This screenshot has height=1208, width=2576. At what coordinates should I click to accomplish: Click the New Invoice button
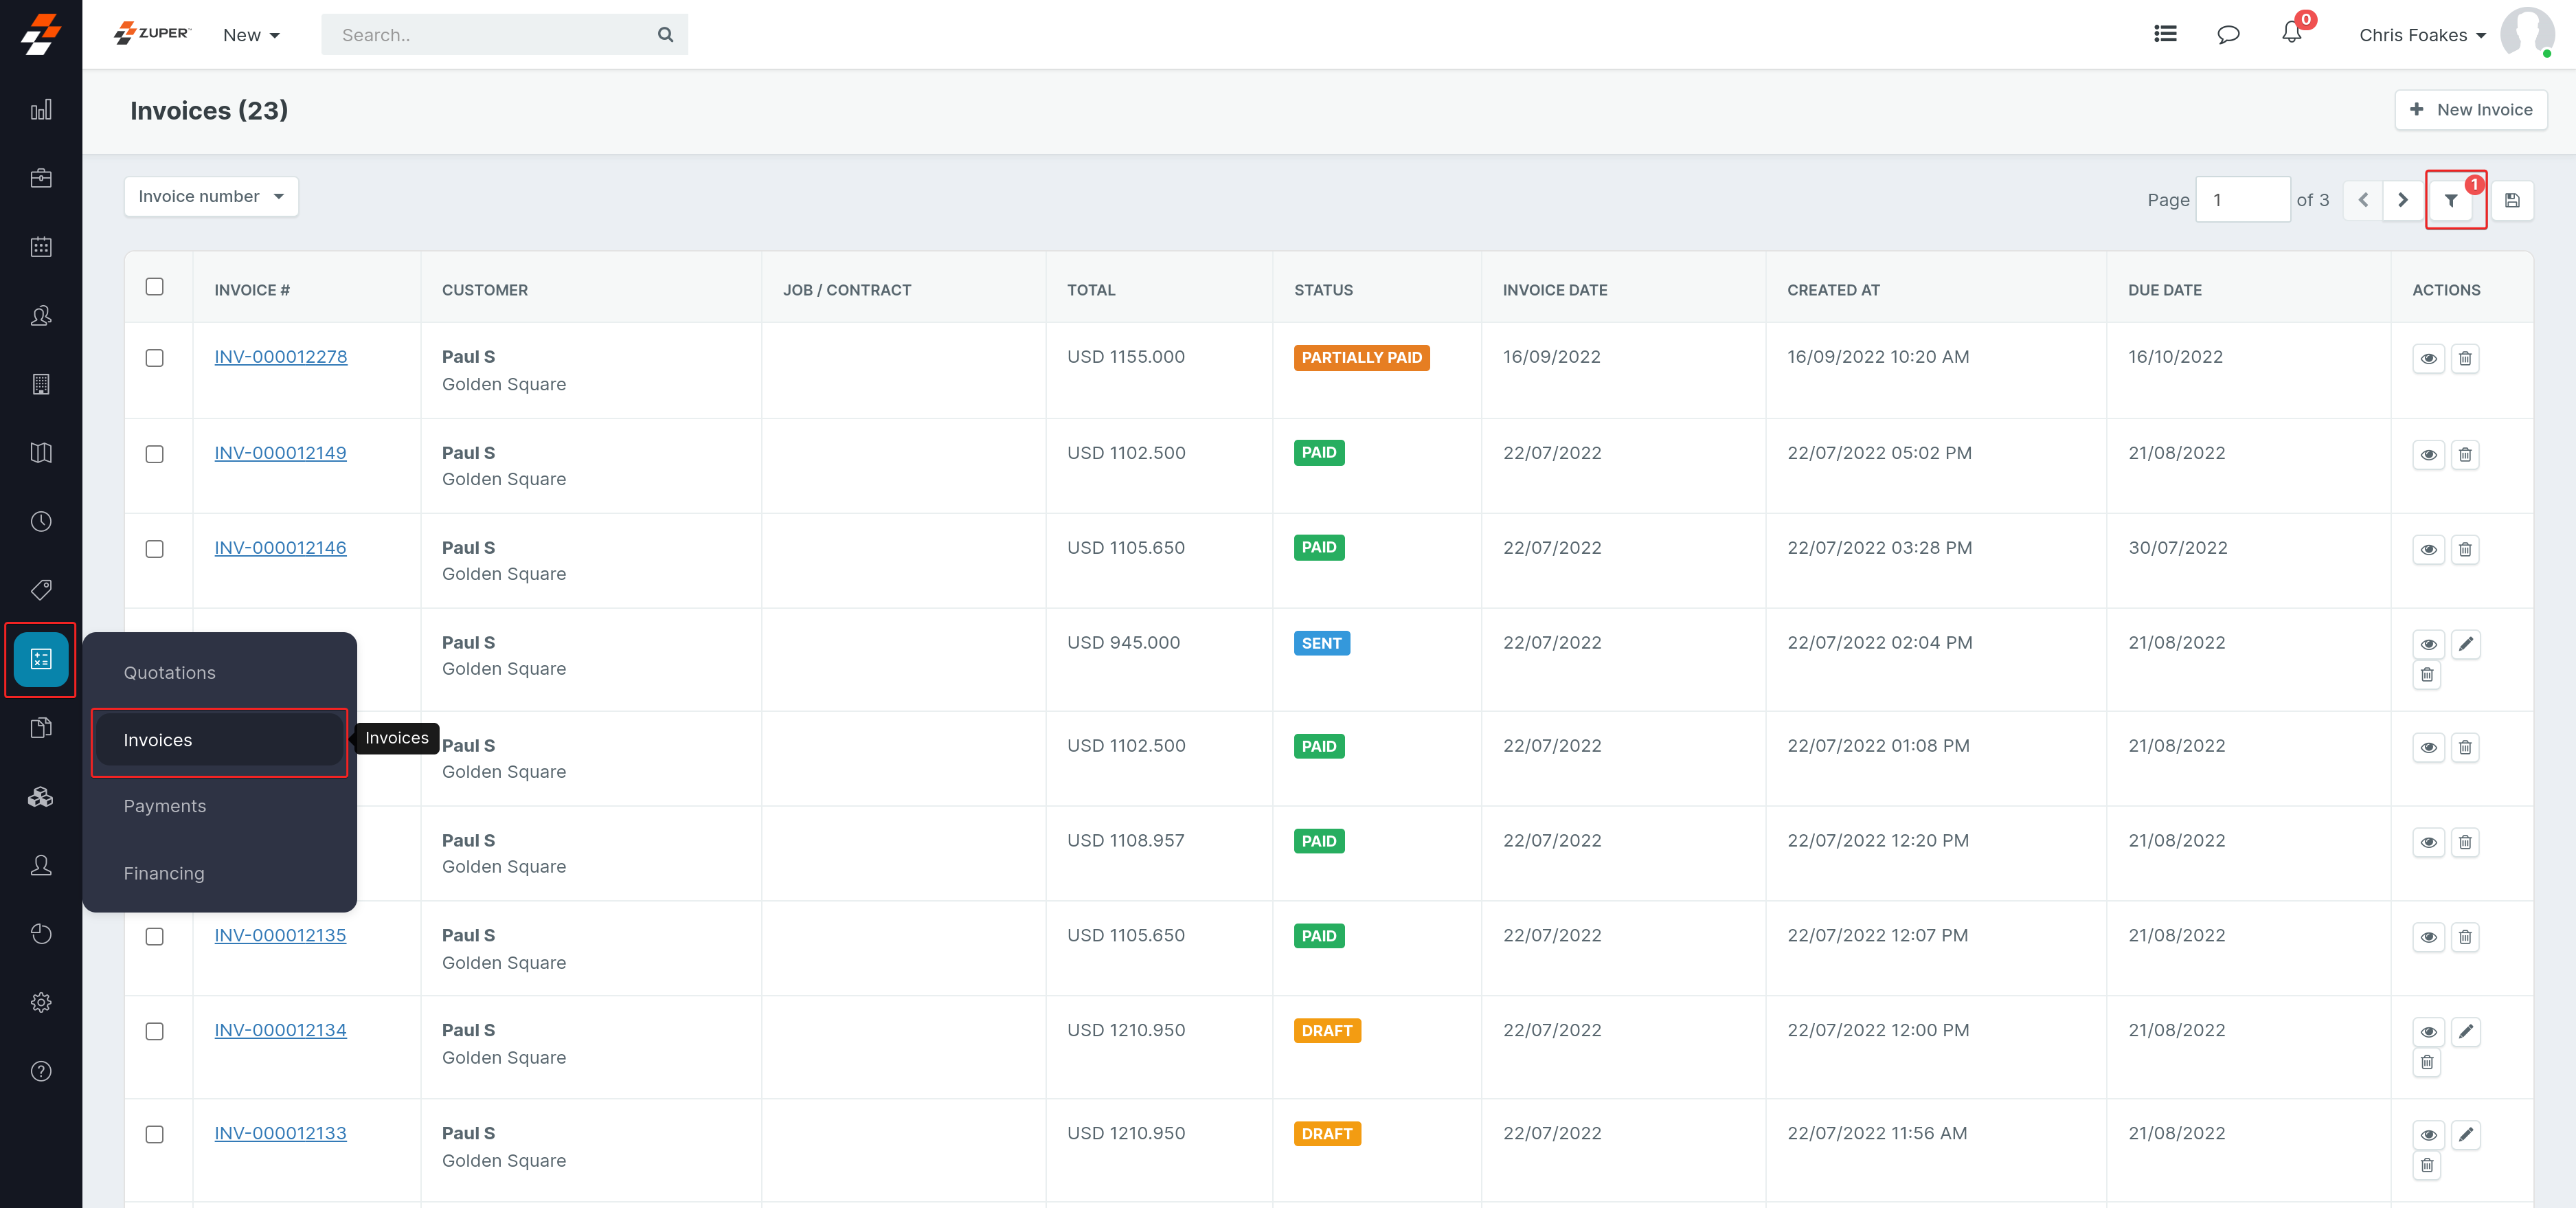tap(2470, 110)
